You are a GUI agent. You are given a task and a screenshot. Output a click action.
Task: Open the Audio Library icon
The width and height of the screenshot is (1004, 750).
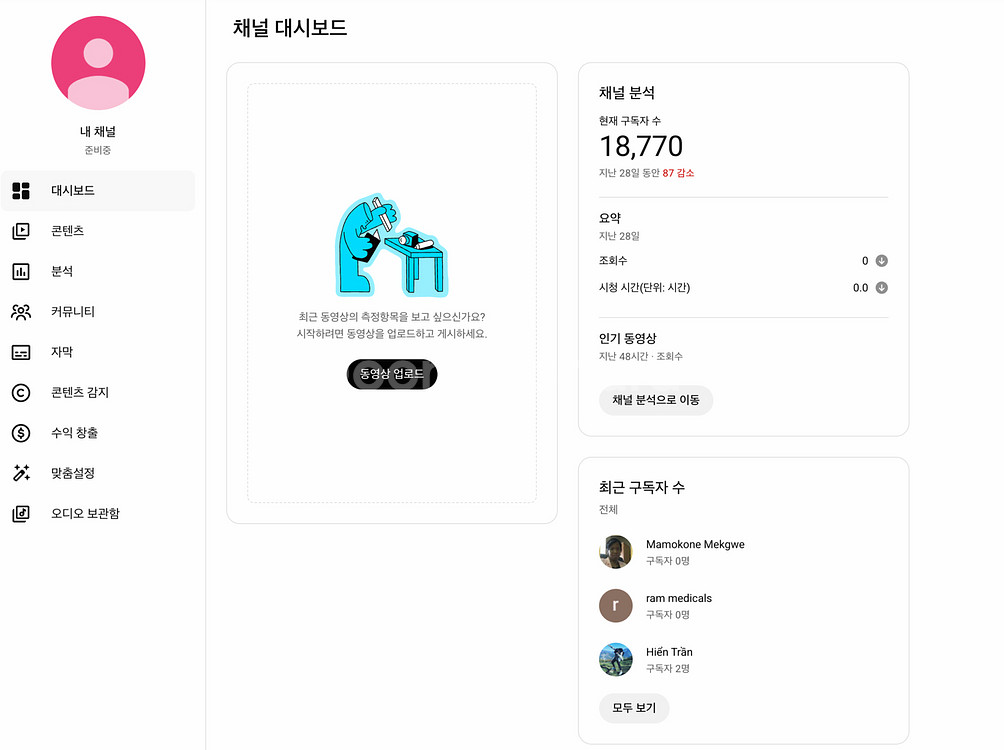(21, 514)
